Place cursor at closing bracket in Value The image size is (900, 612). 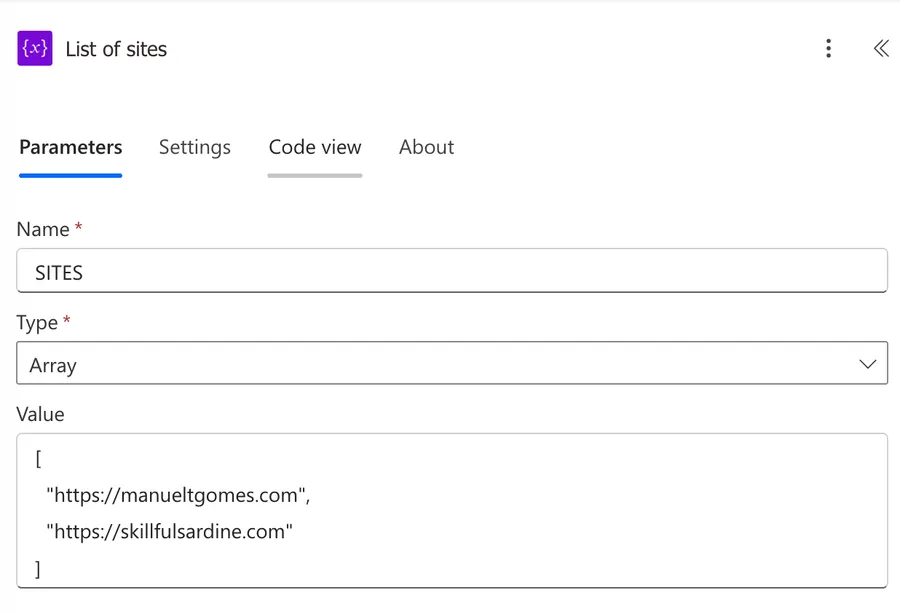click(38, 569)
